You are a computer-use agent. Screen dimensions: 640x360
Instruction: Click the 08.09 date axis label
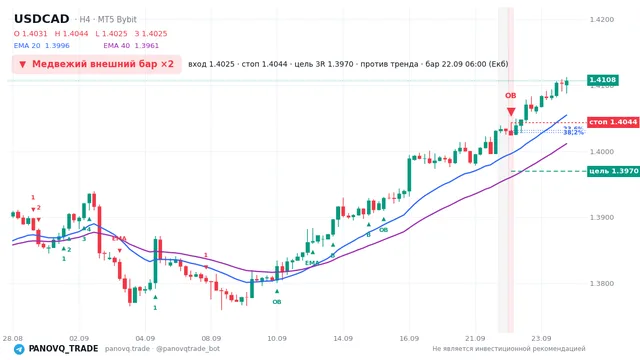211,338
